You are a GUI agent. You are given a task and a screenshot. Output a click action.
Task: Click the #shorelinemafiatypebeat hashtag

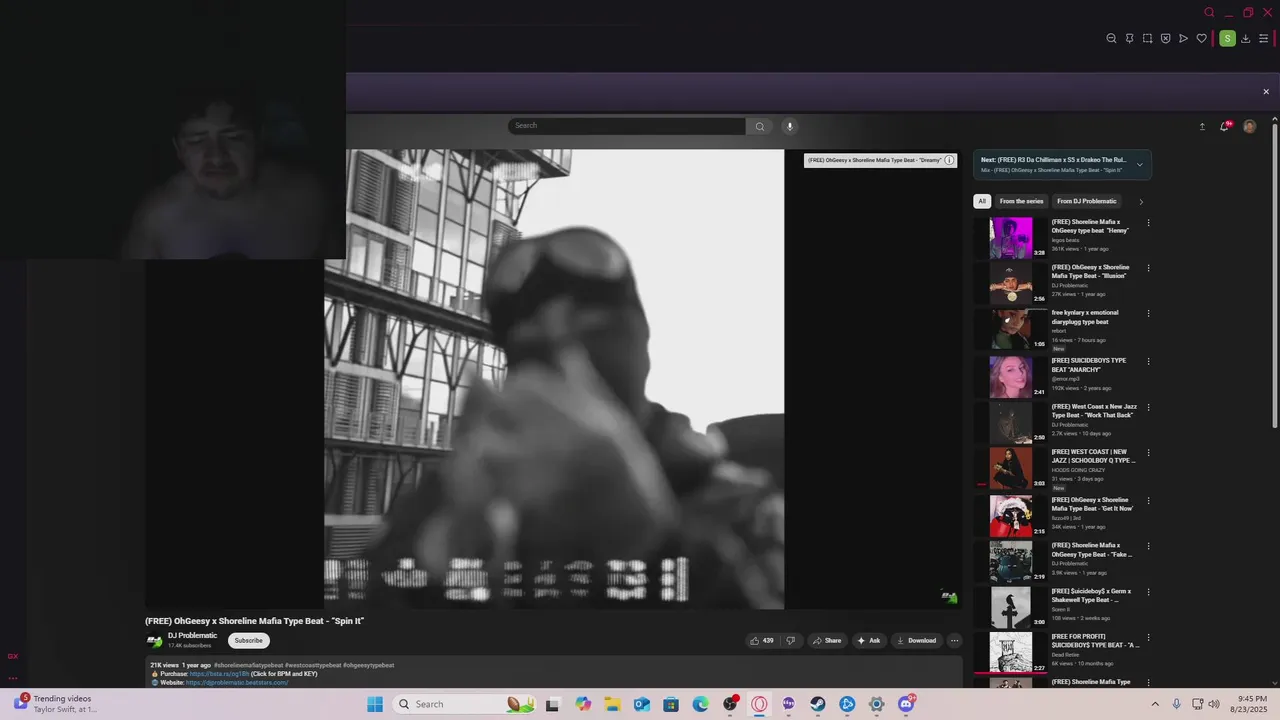(x=248, y=665)
